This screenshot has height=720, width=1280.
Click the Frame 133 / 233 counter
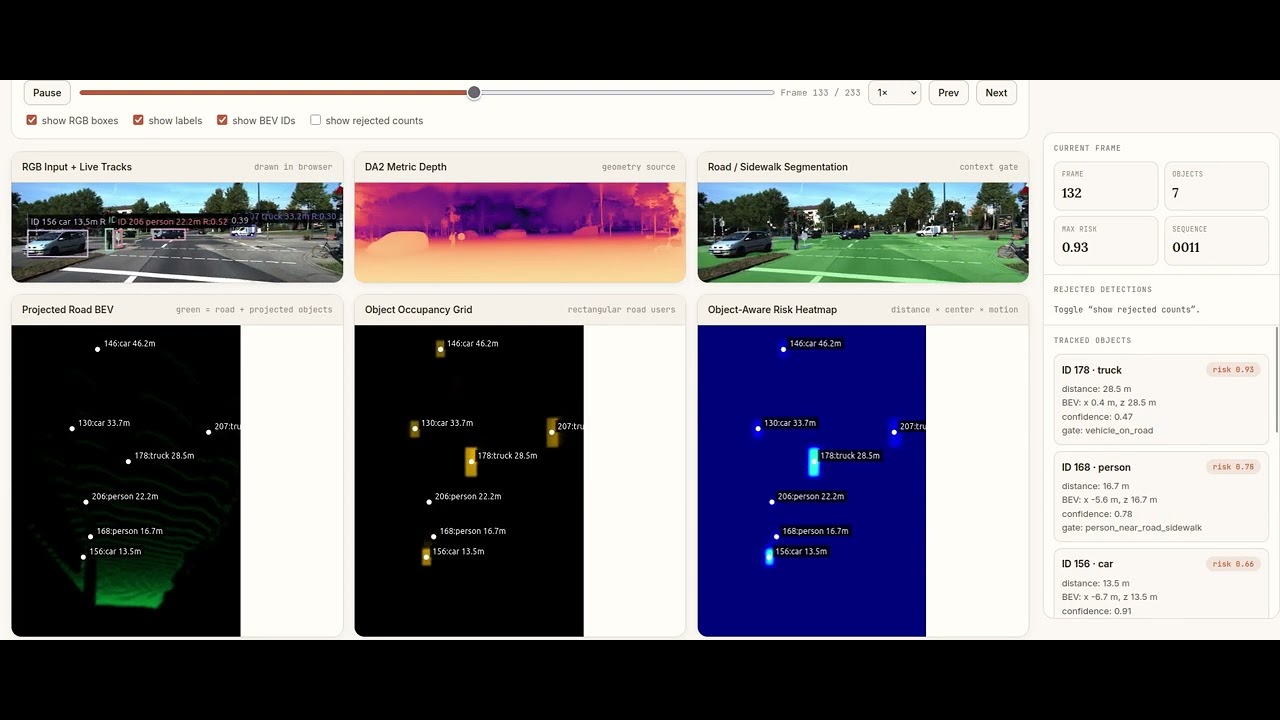click(820, 93)
